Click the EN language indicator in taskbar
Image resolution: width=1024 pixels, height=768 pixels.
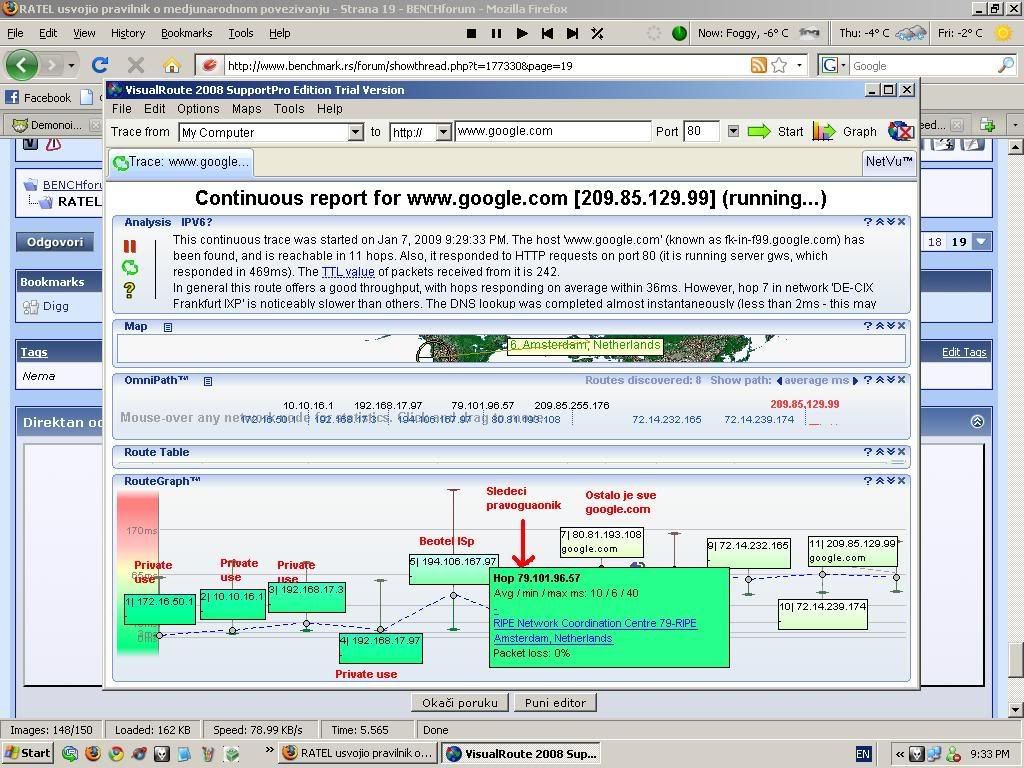click(863, 754)
